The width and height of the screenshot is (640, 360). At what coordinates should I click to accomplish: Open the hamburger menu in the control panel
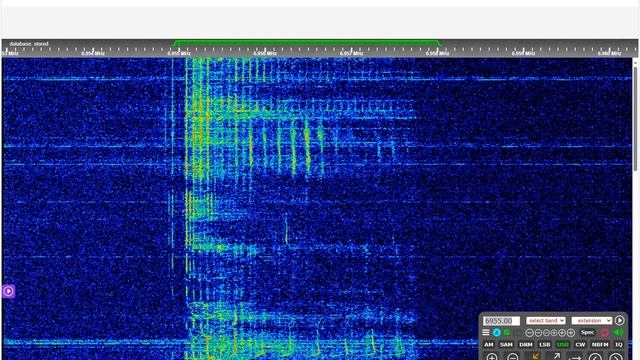486,332
